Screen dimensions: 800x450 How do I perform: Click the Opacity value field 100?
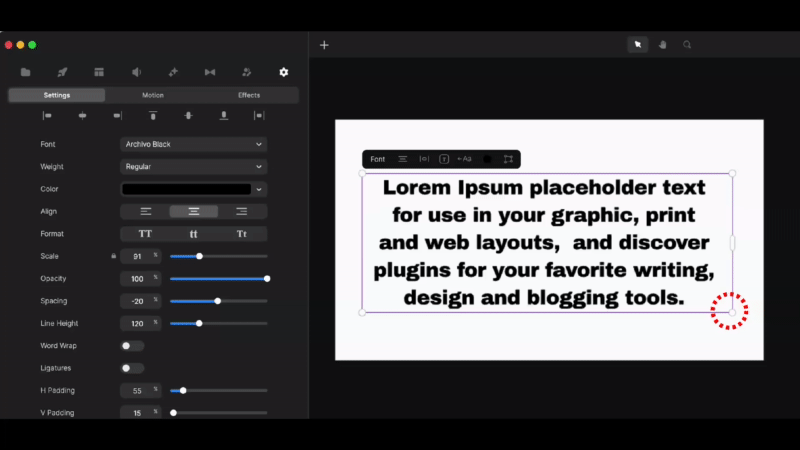(140, 279)
